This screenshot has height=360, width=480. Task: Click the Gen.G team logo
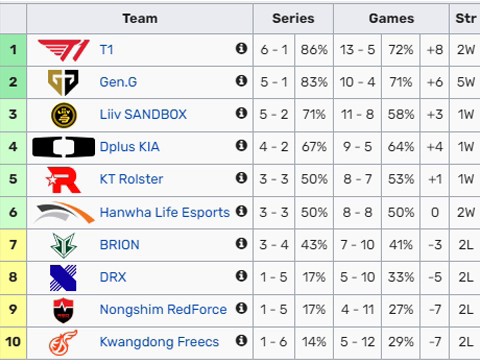coord(63,82)
